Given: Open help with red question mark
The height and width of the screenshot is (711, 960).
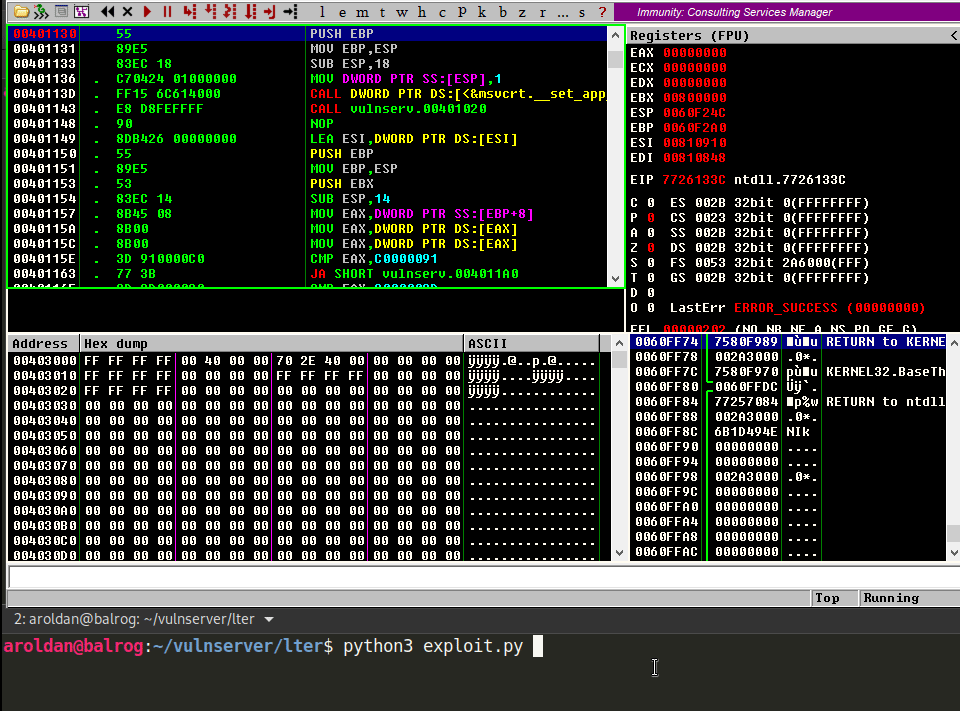Looking at the screenshot, I should pos(602,12).
